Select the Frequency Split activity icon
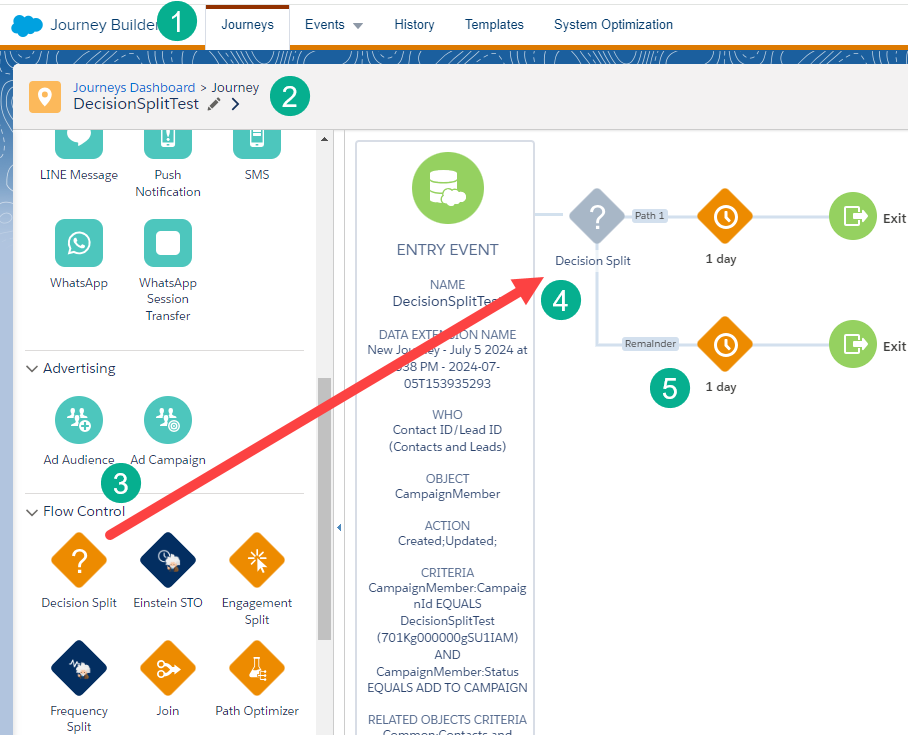 [x=79, y=668]
